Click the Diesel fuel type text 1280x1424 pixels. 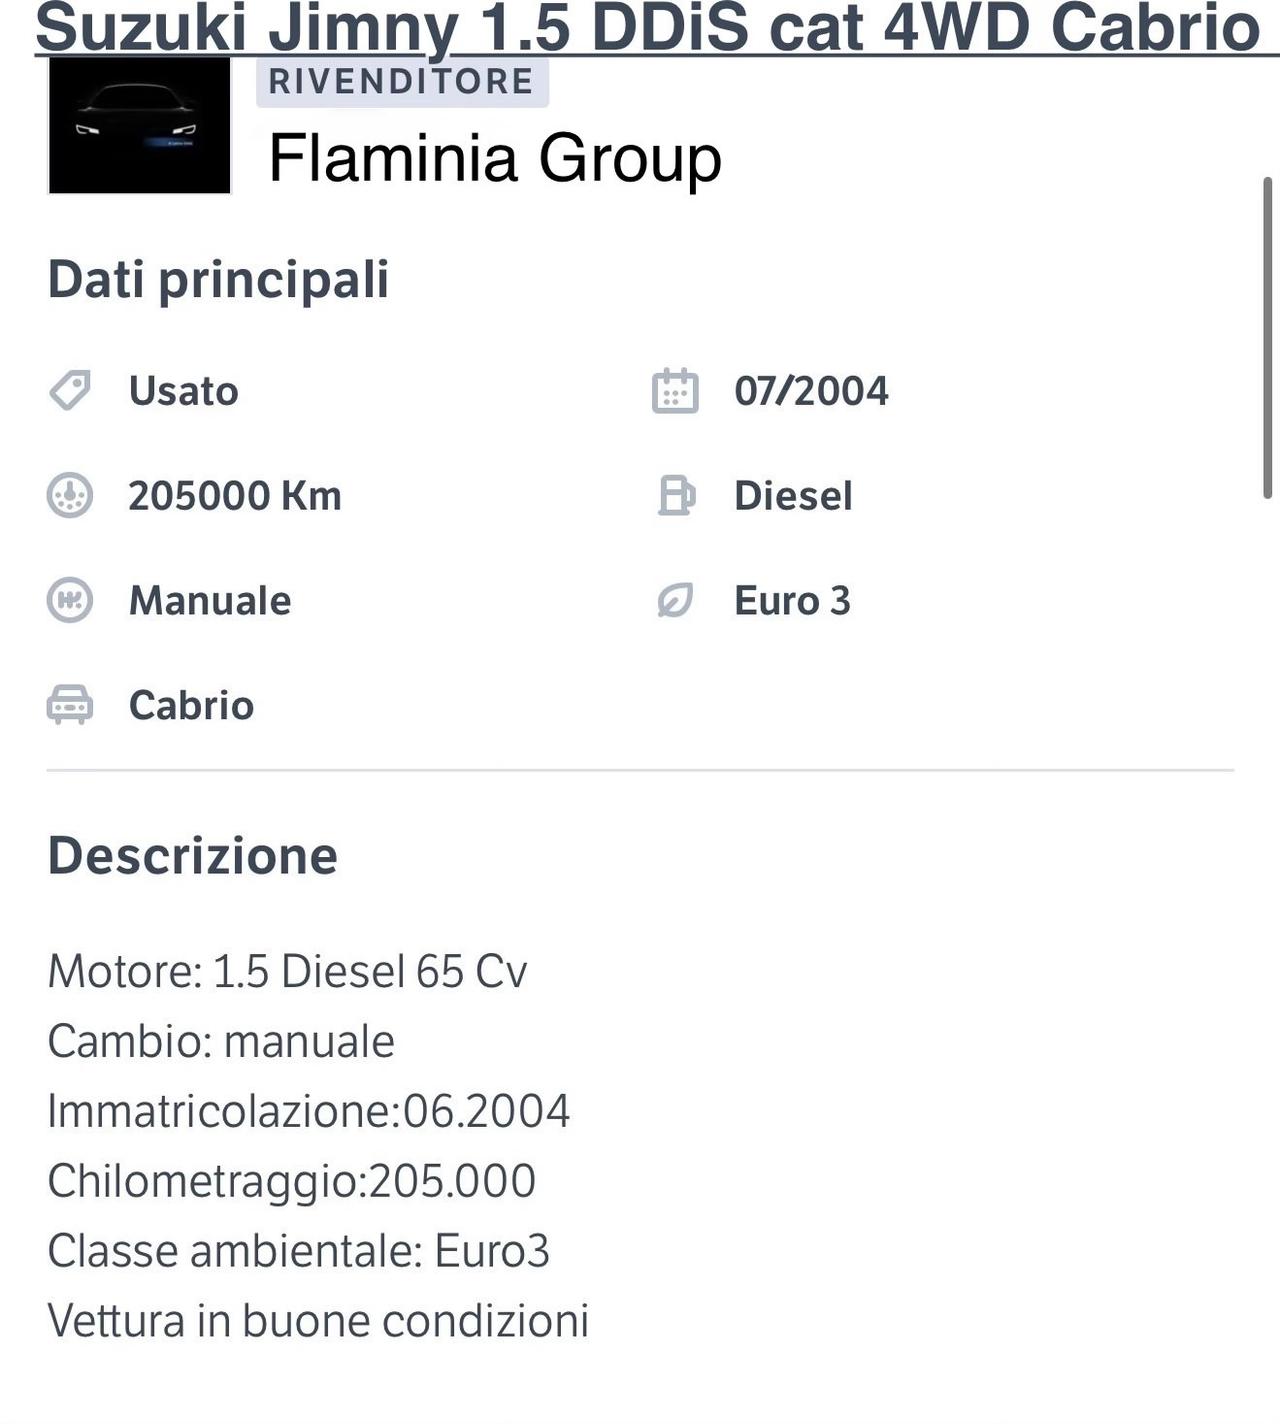793,496
